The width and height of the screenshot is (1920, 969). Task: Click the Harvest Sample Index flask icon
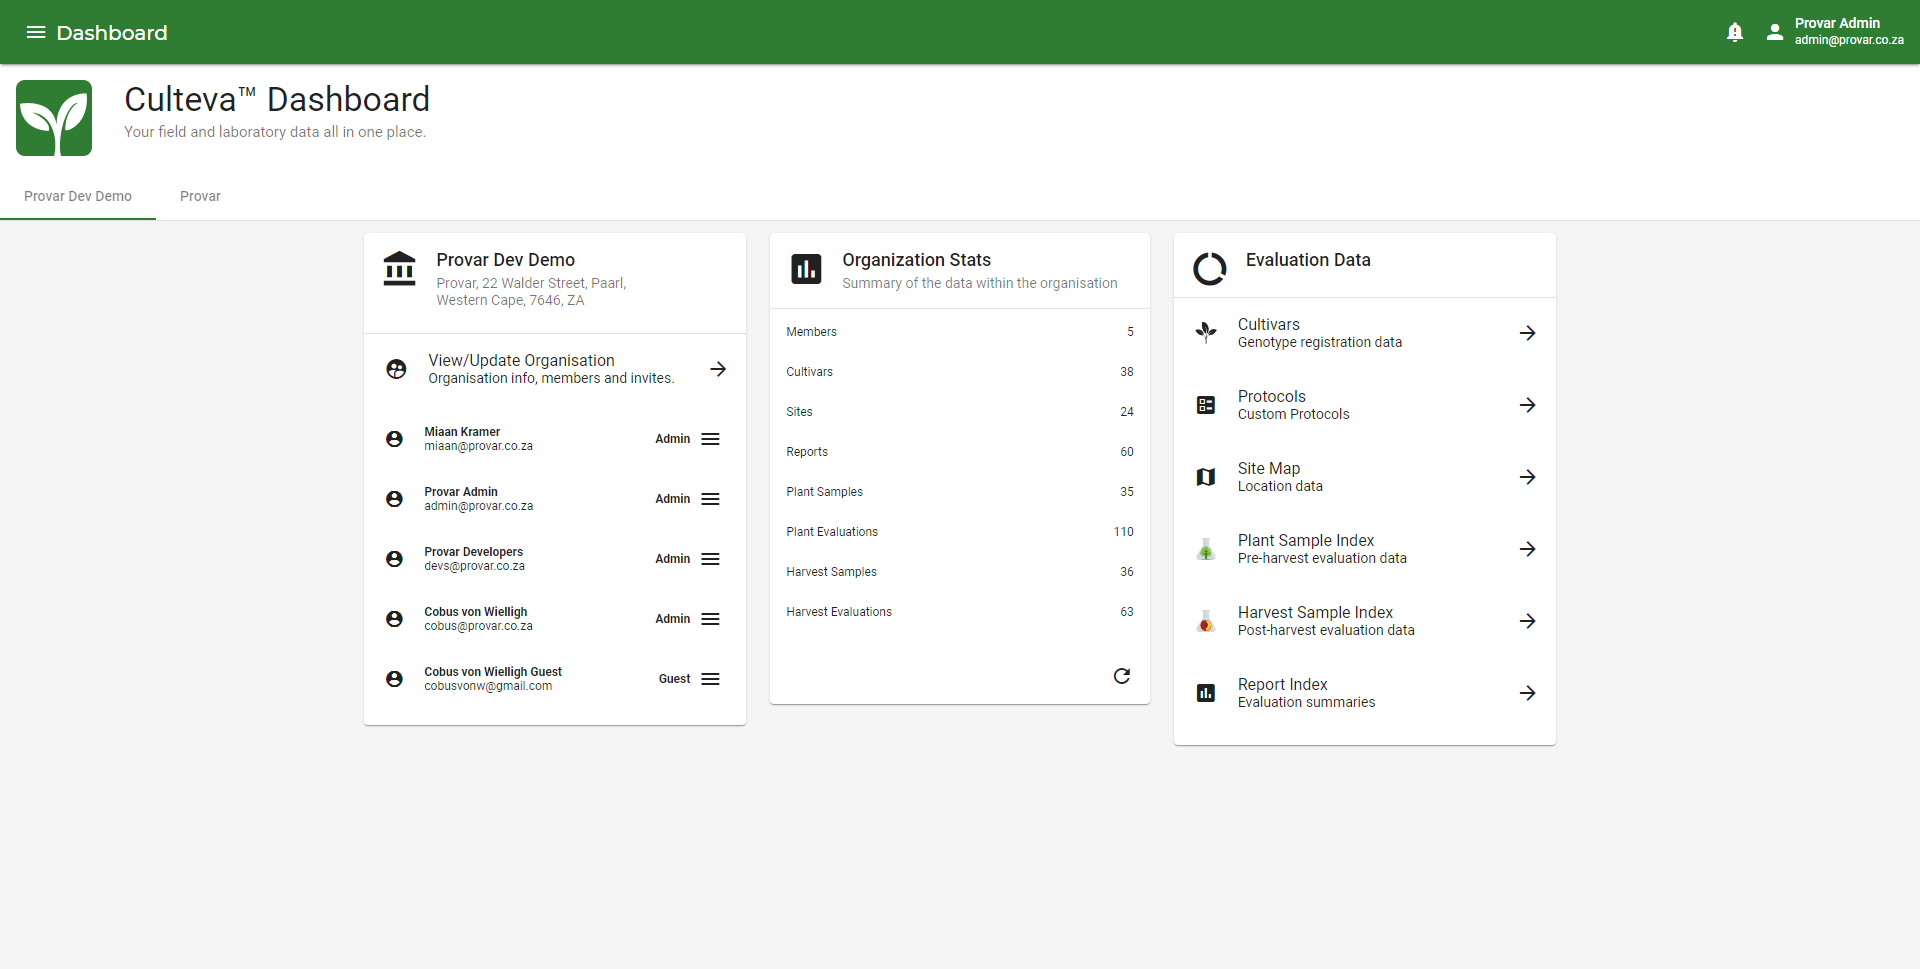pos(1206,621)
